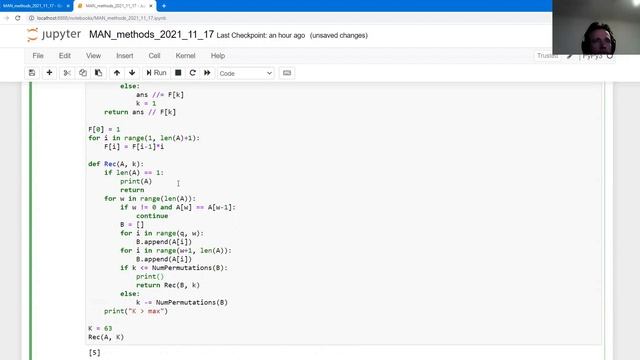Click the 'return Rec(B, k)' line
640x360 pixels.
coord(168,285)
